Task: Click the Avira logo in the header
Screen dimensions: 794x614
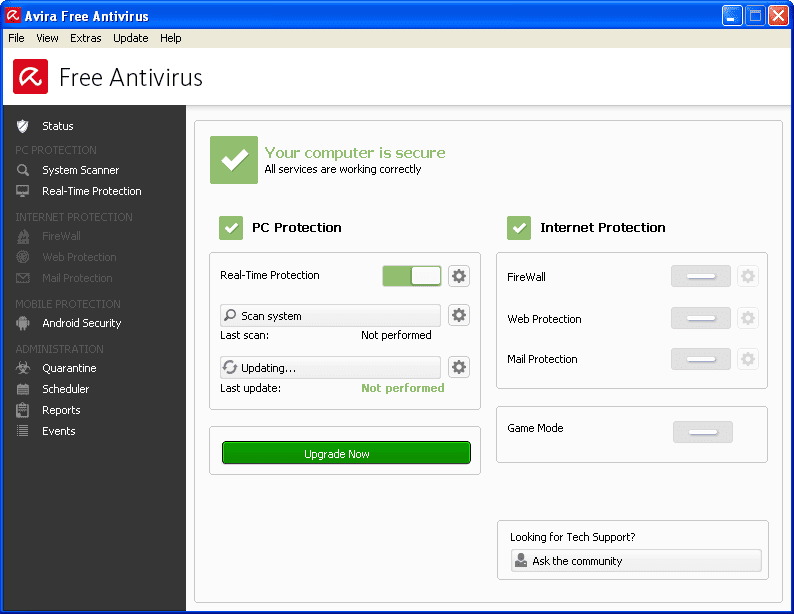Action: (30, 76)
